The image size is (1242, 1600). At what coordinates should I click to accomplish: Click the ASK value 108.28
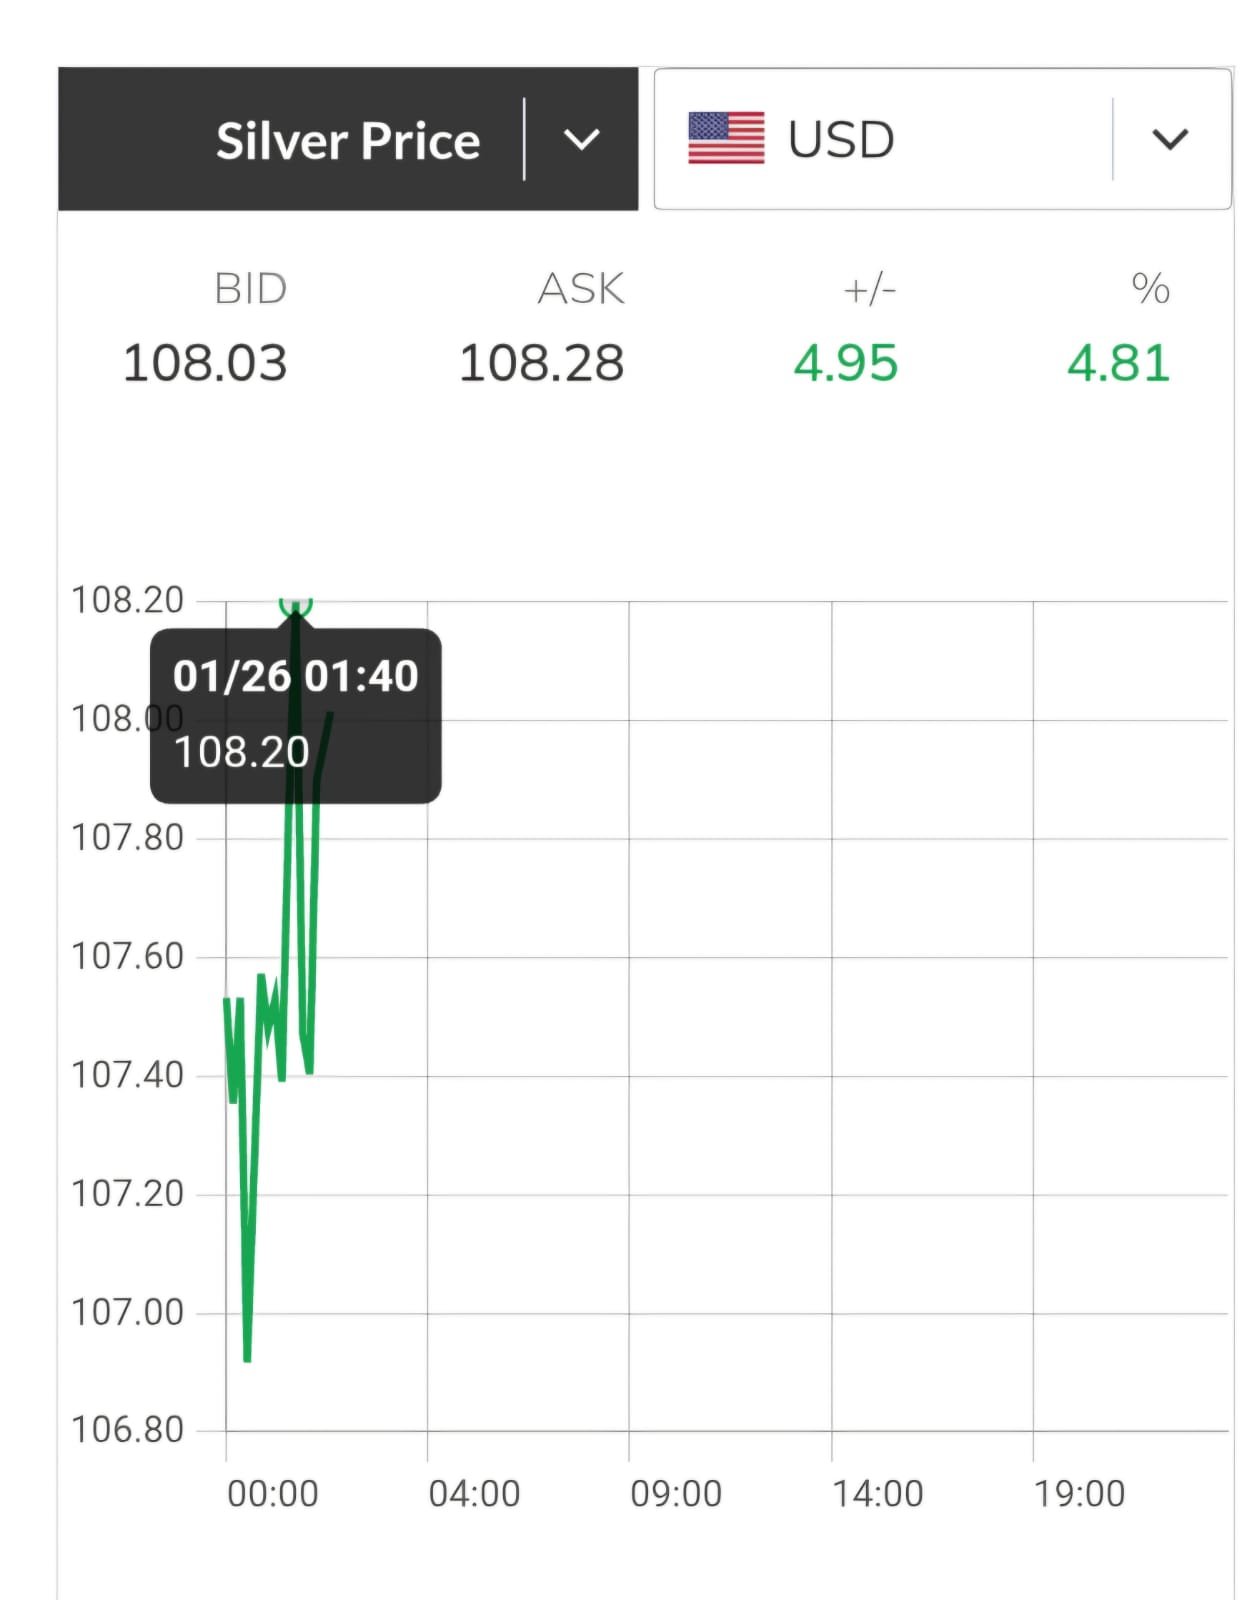pyautogui.click(x=541, y=363)
